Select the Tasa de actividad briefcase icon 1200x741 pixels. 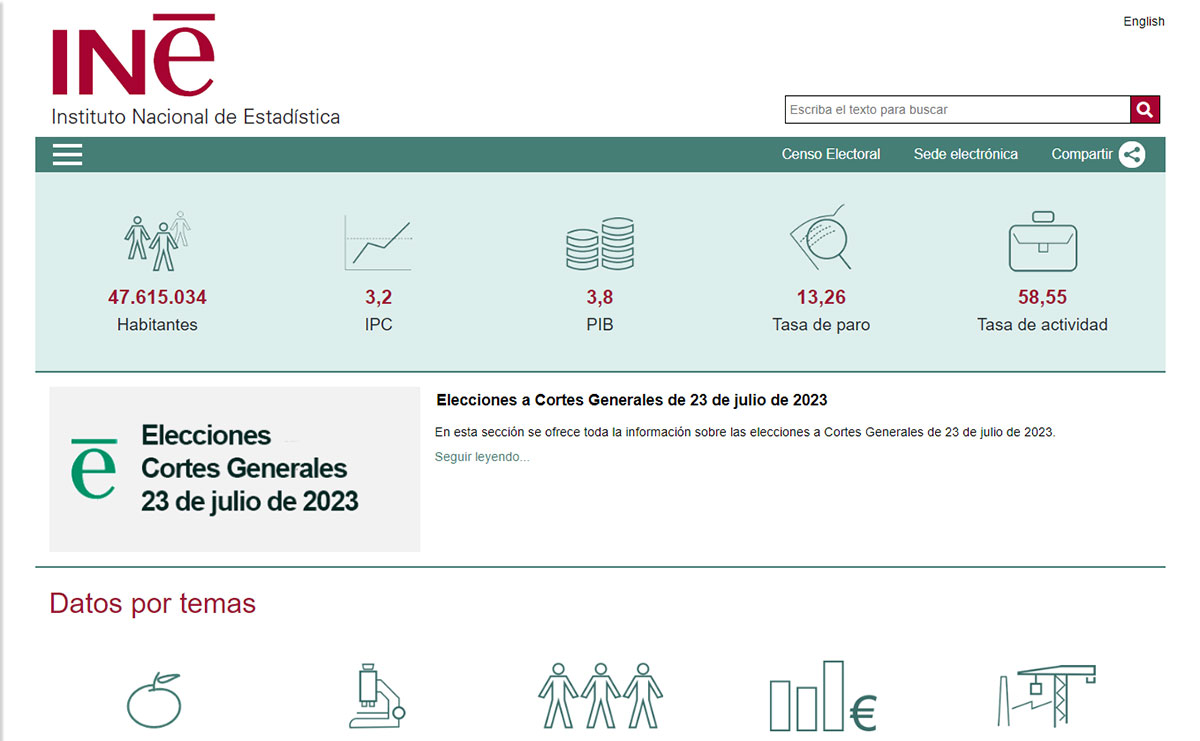[x=1042, y=240]
